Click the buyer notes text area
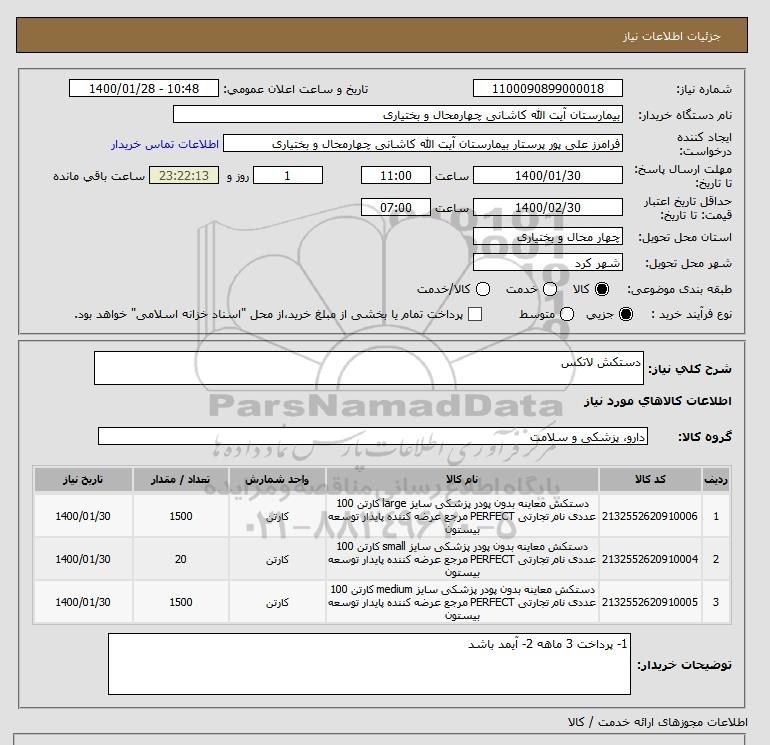This screenshot has width=770, height=745. pyautogui.click(x=369, y=664)
